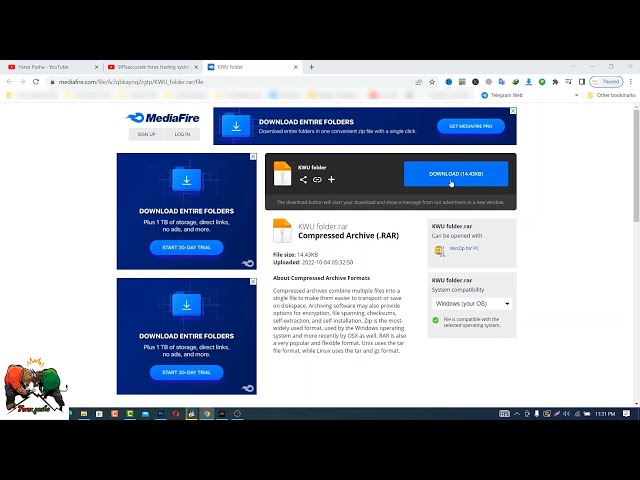Open the new tab plus button
This screenshot has height=480, width=640.
[x=312, y=67]
